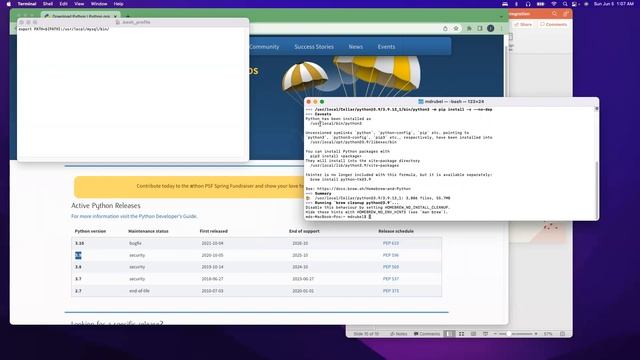Open the browser three-dot menu

[x=501, y=28]
